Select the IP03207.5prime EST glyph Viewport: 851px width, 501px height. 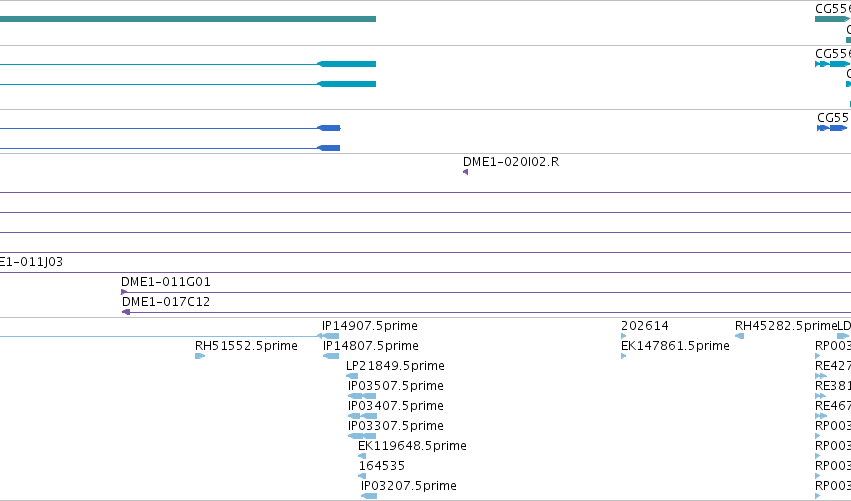369,496
